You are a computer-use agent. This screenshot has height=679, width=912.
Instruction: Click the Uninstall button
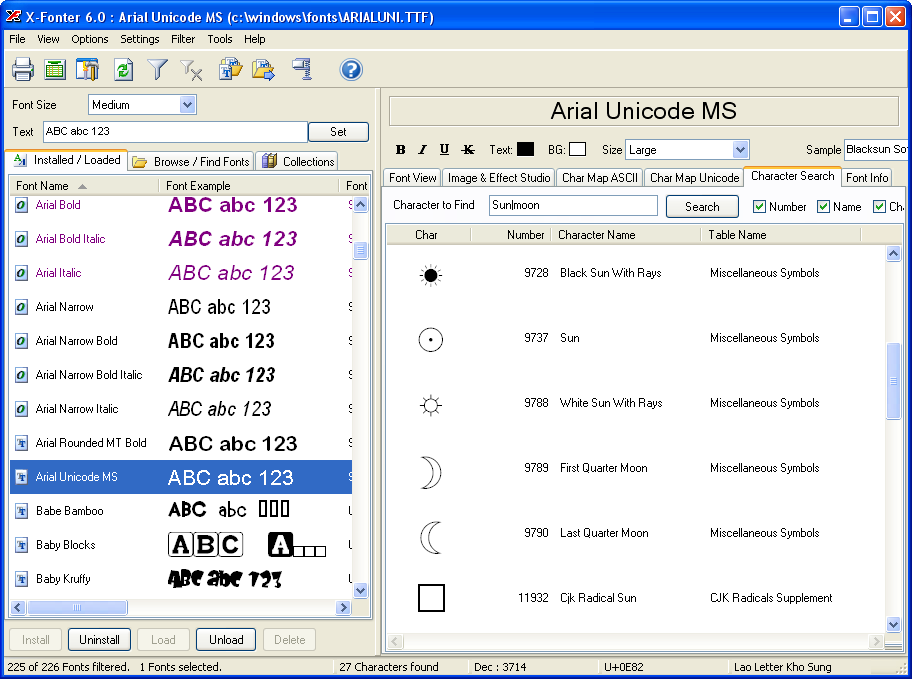pyautogui.click(x=99, y=640)
